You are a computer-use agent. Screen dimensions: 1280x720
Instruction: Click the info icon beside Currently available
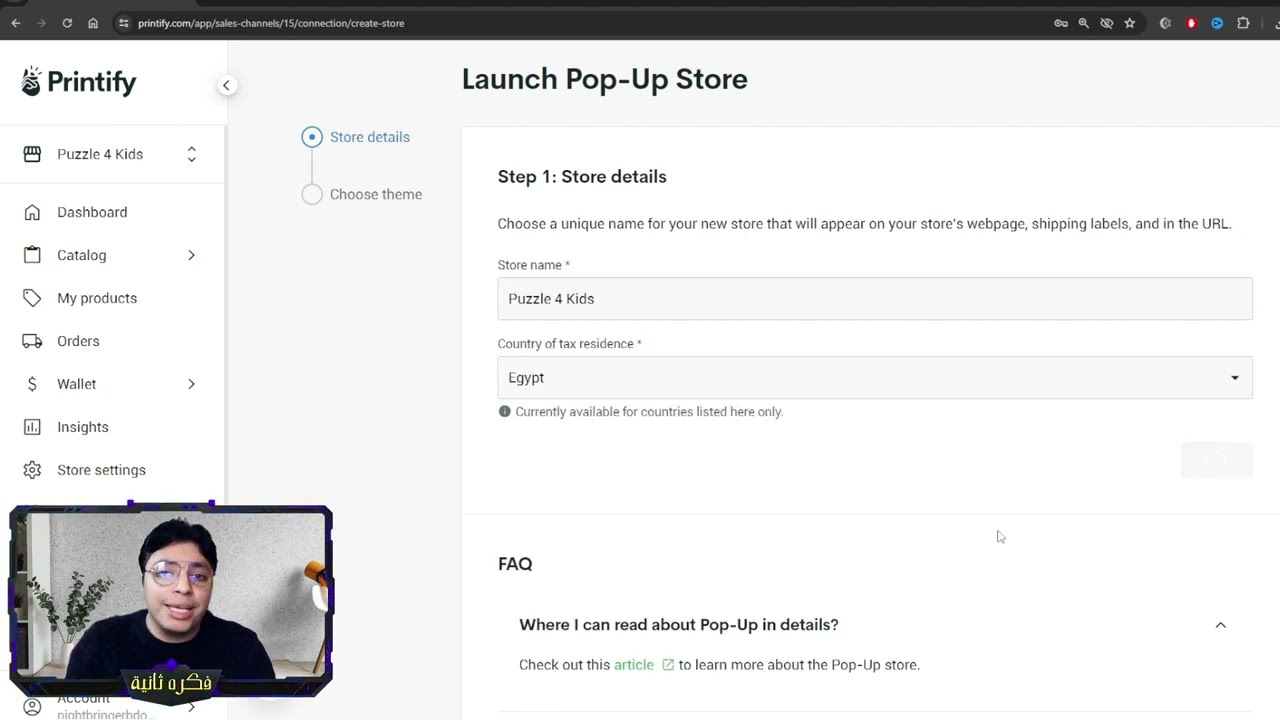(x=505, y=411)
